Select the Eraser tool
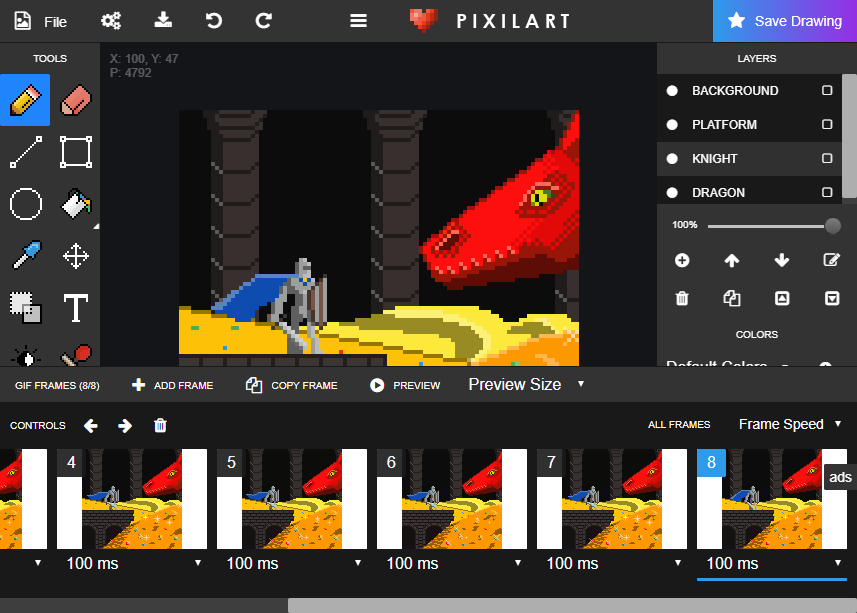The width and height of the screenshot is (857, 613). tap(76, 100)
